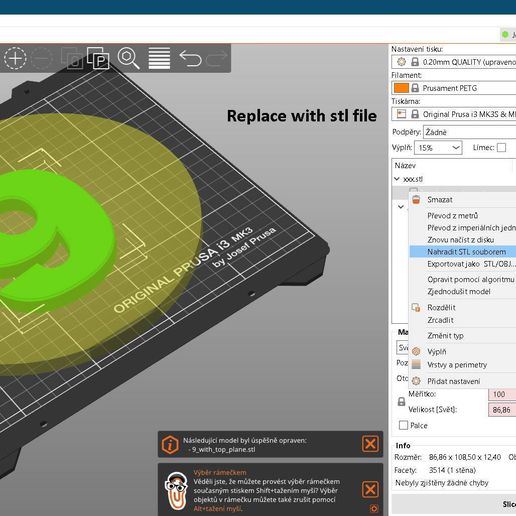The width and height of the screenshot is (516, 516).
Task: Click printer icon beside Original Prusa i3
Action: (401, 114)
